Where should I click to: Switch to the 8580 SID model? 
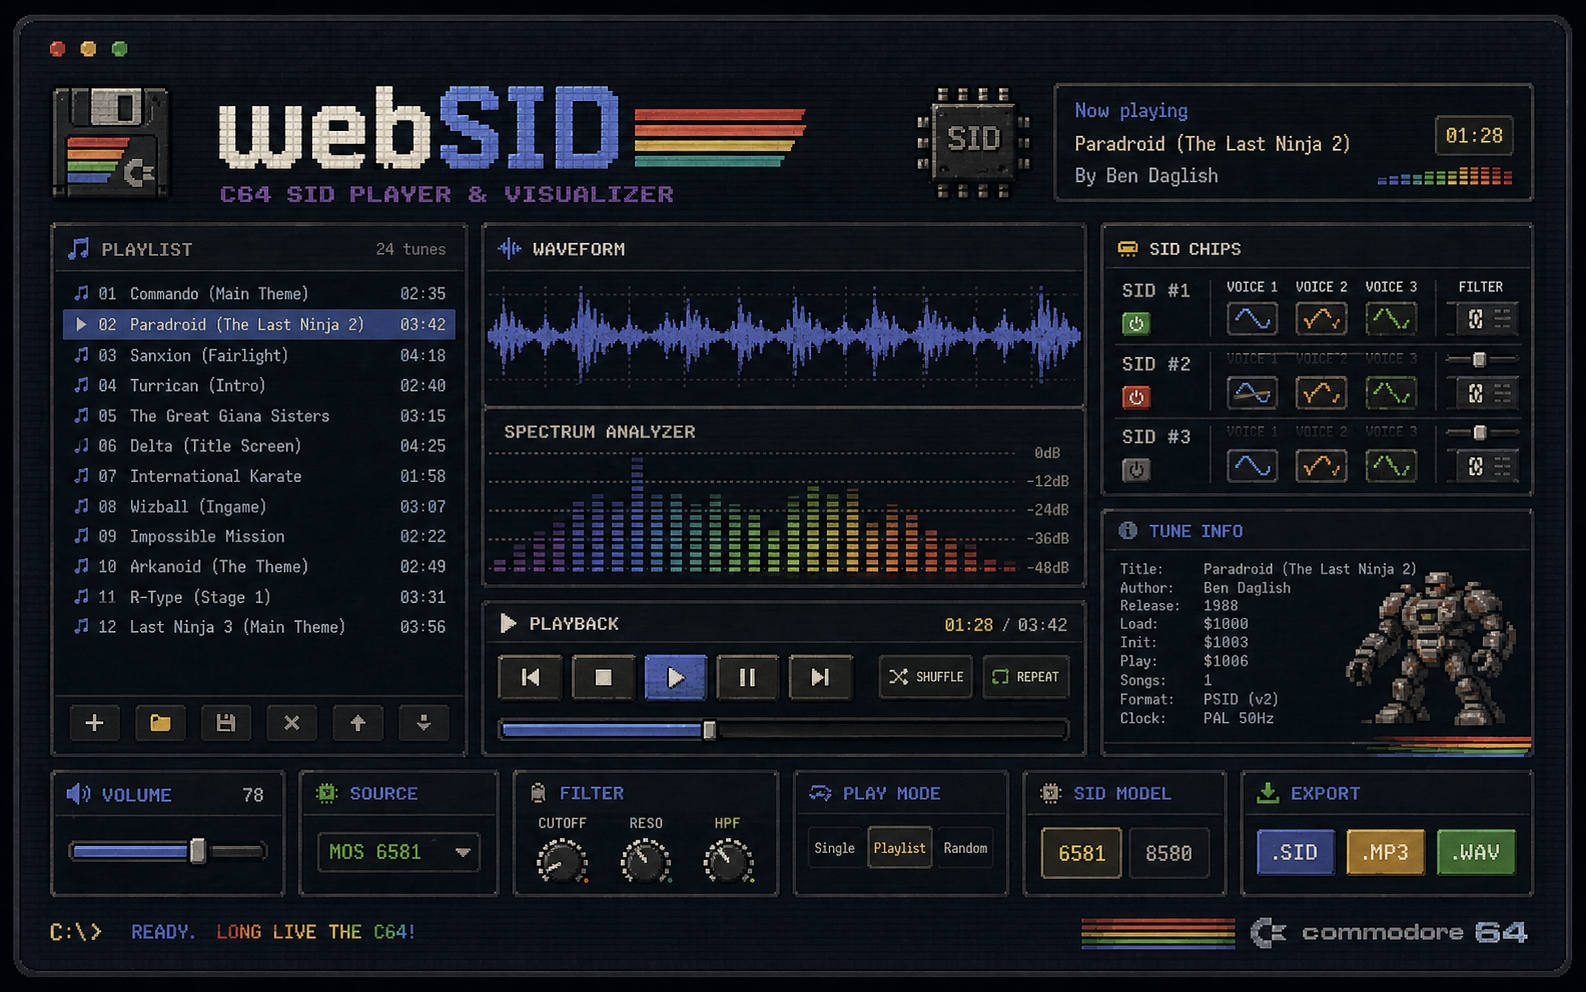tap(1169, 853)
